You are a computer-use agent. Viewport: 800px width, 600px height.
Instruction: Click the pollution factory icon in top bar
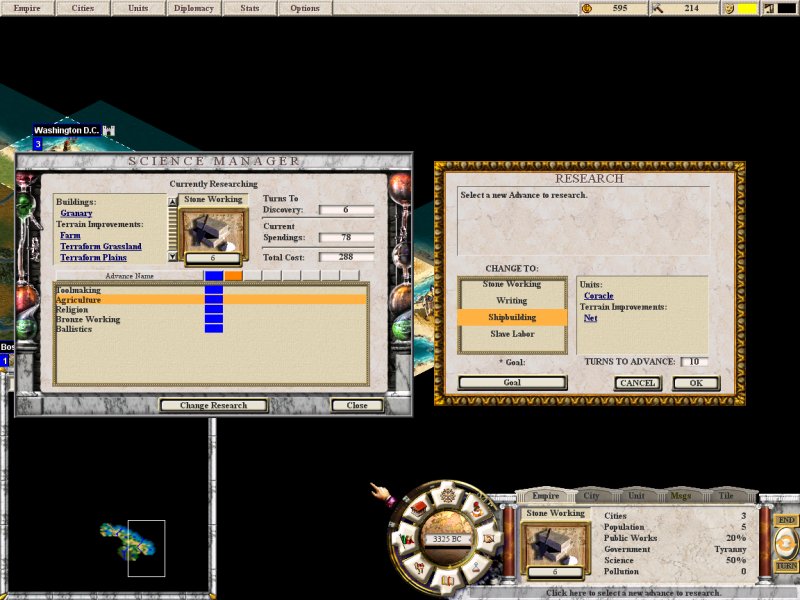click(x=769, y=8)
